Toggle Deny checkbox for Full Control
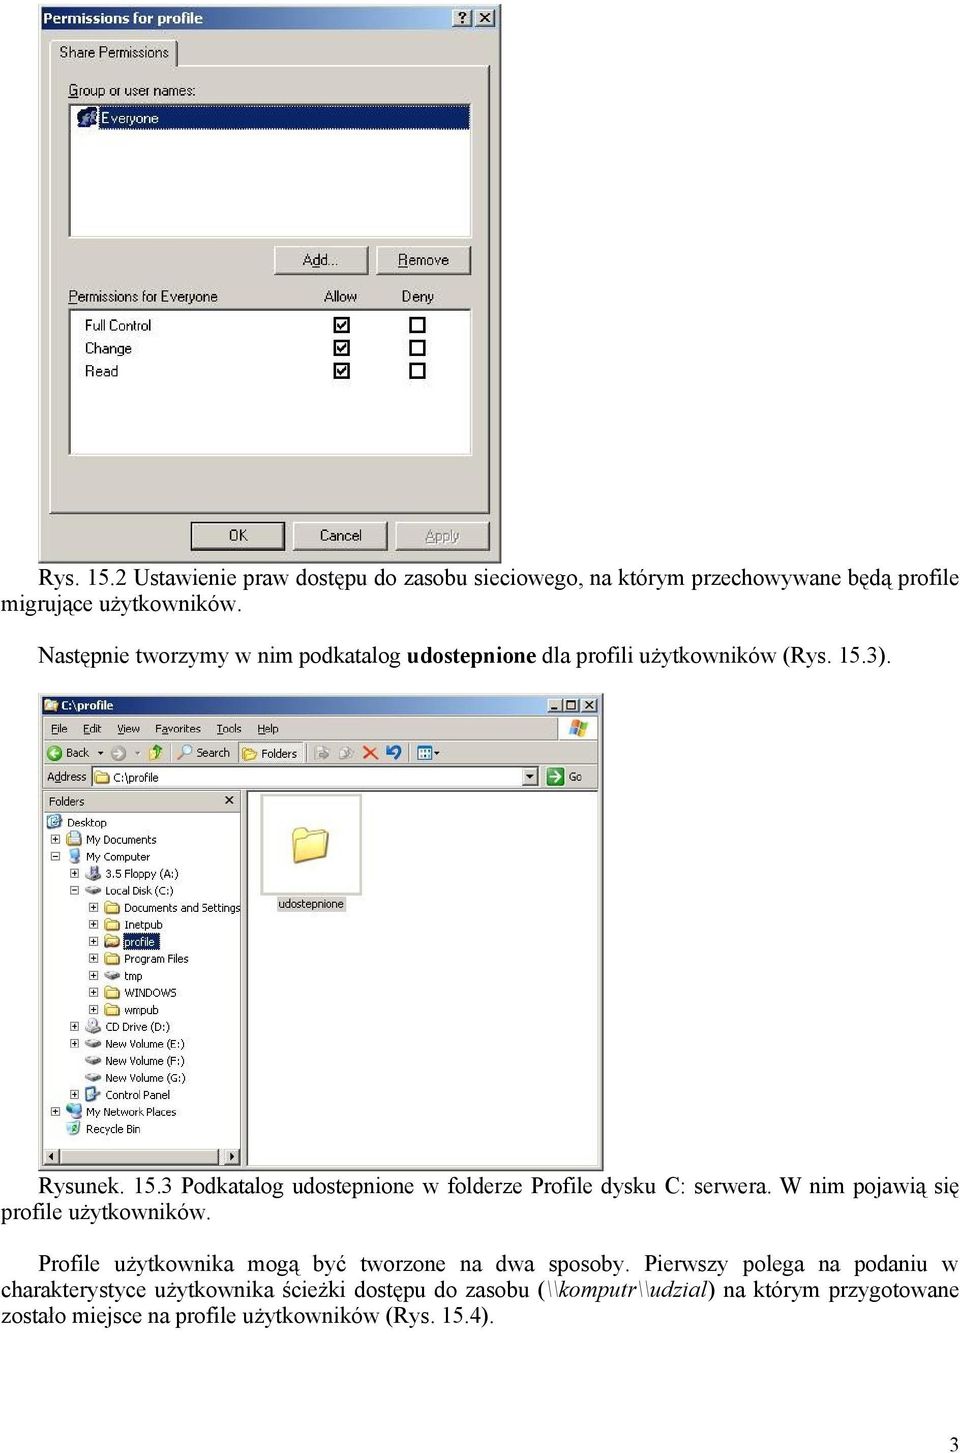960x1453 pixels. click(x=418, y=325)
